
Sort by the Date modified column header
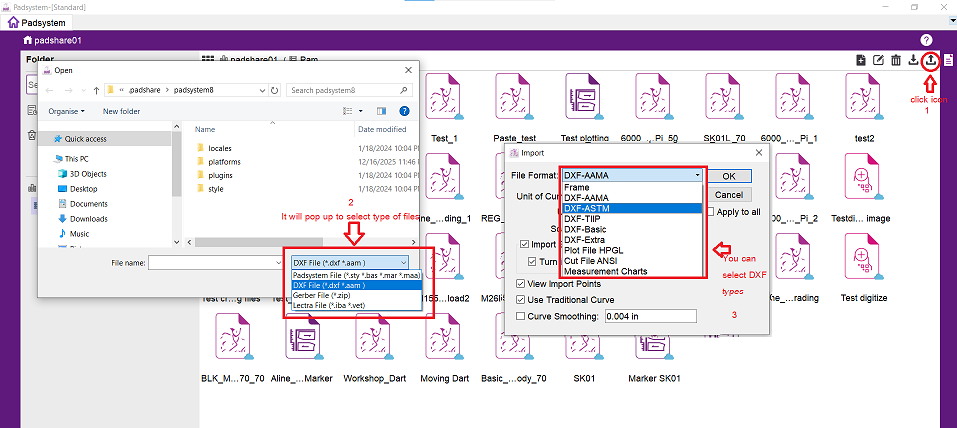382,129
